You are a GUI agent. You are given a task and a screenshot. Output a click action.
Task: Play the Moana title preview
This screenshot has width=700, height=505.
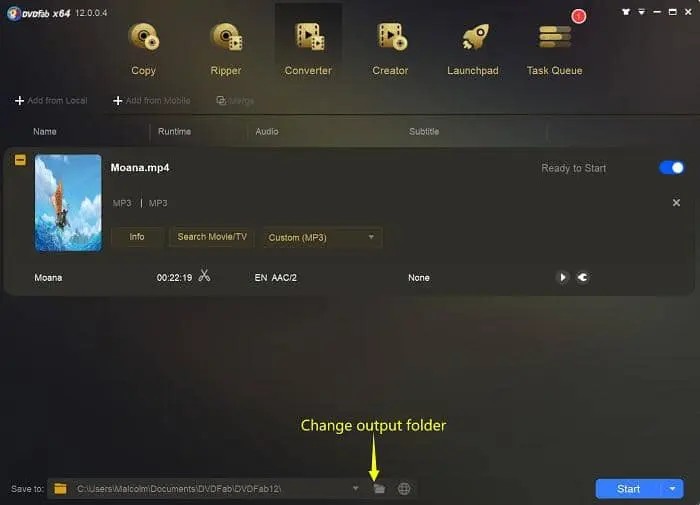click(x=562, y=277)
